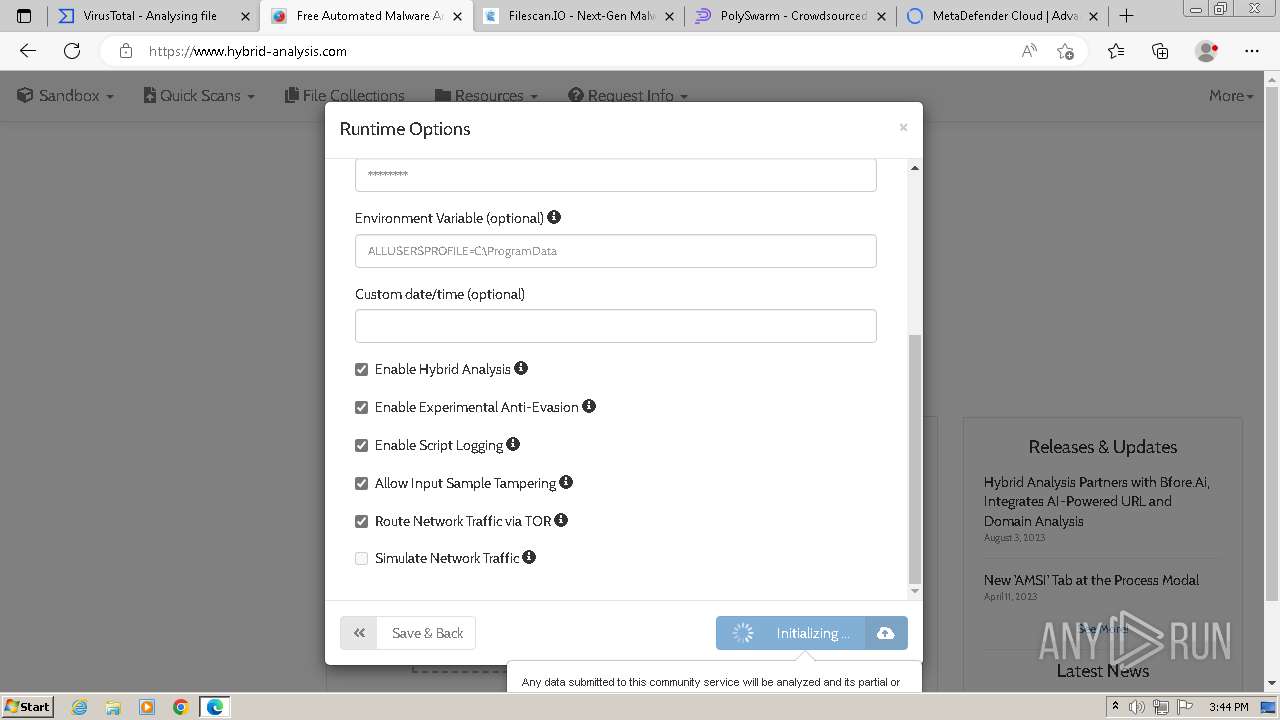The width and height of the screenshot is (1280, 720).
Task: Click the browser profile avatar
Action: [x=1207, y=51]
